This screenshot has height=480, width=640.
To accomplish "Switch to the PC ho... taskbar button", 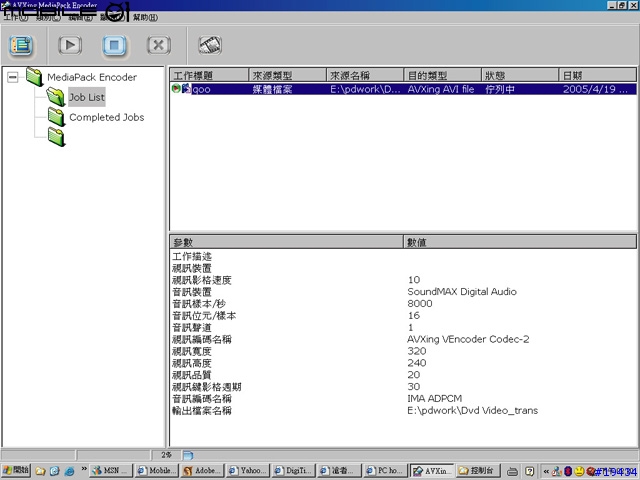I will pos(385,471).
